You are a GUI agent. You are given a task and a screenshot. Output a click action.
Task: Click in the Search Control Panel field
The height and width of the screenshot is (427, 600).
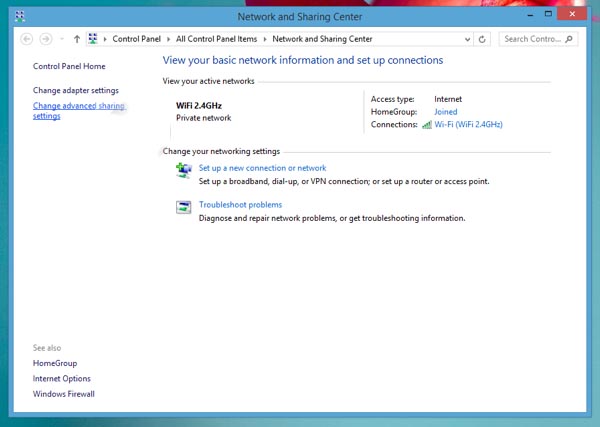coord(532,39)
